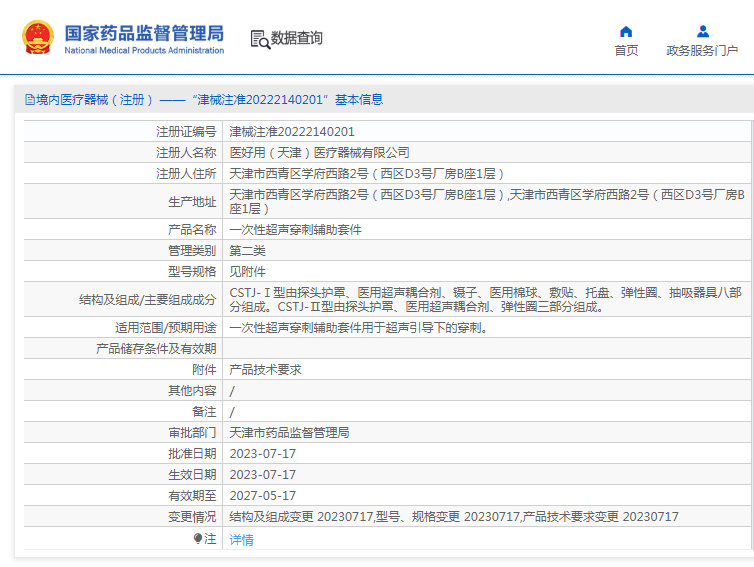Click the 其他内容 label
This screenshot has height=567, width=754.
pos(192,391)
